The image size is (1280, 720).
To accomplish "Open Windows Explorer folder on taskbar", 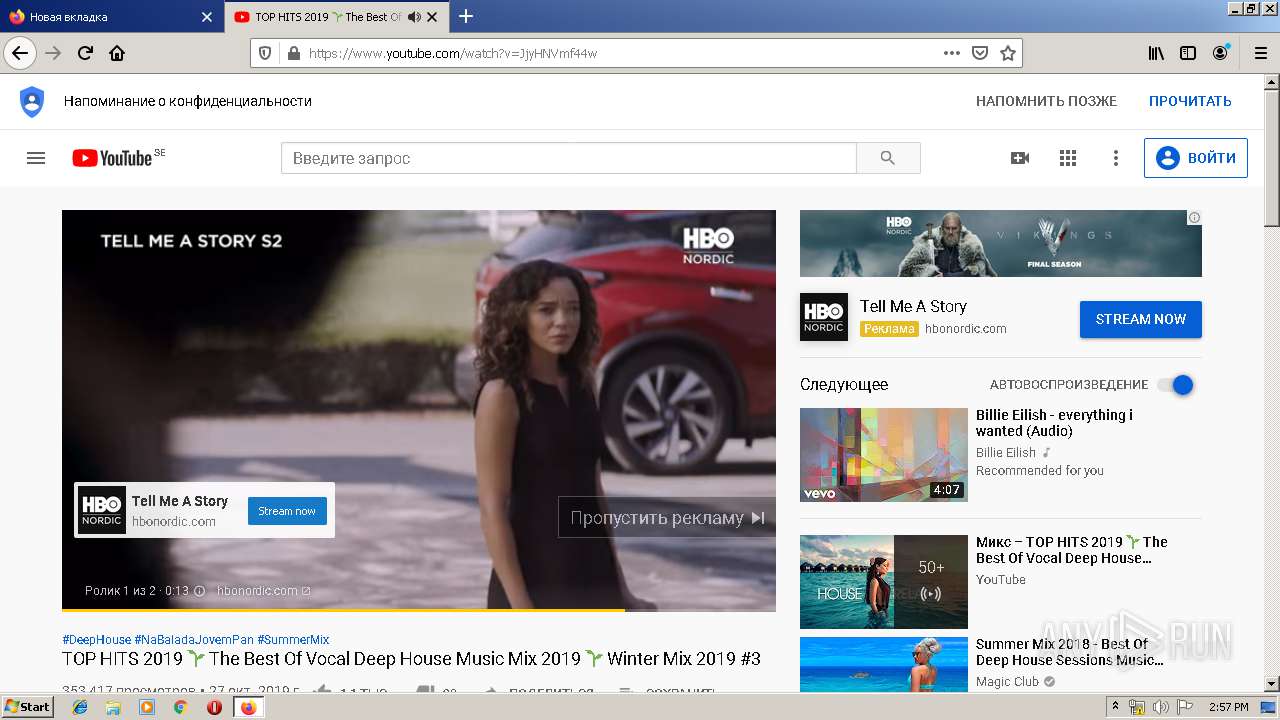I will click(x=113, y=707).
